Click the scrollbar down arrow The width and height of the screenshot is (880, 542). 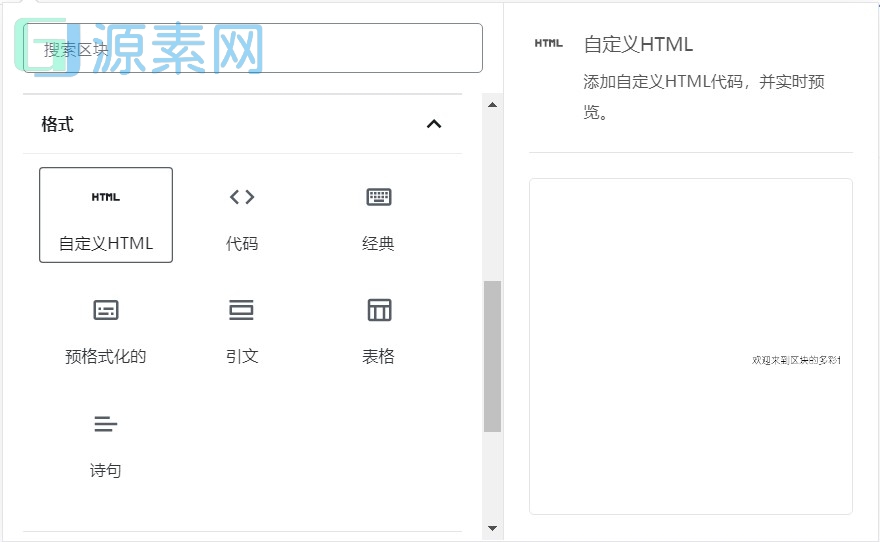tap(492, 528)
